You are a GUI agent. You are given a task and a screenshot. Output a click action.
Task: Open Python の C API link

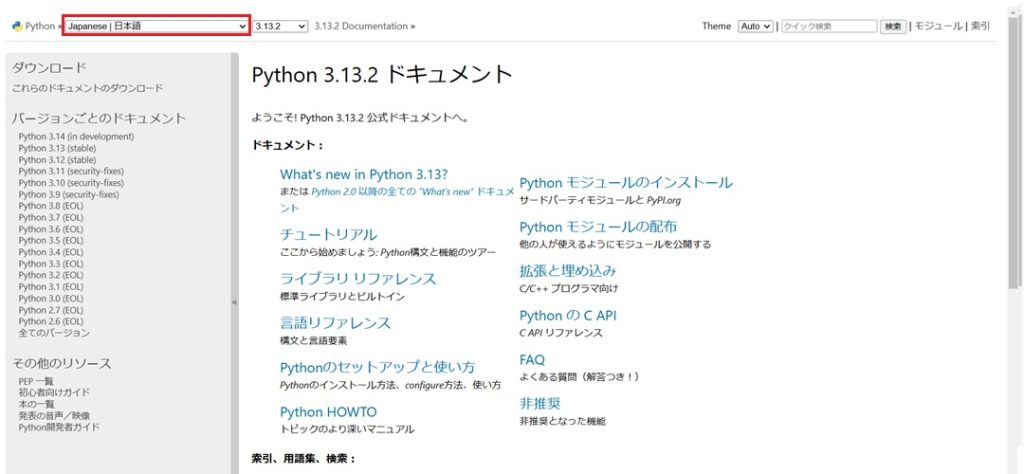point(568,315)
